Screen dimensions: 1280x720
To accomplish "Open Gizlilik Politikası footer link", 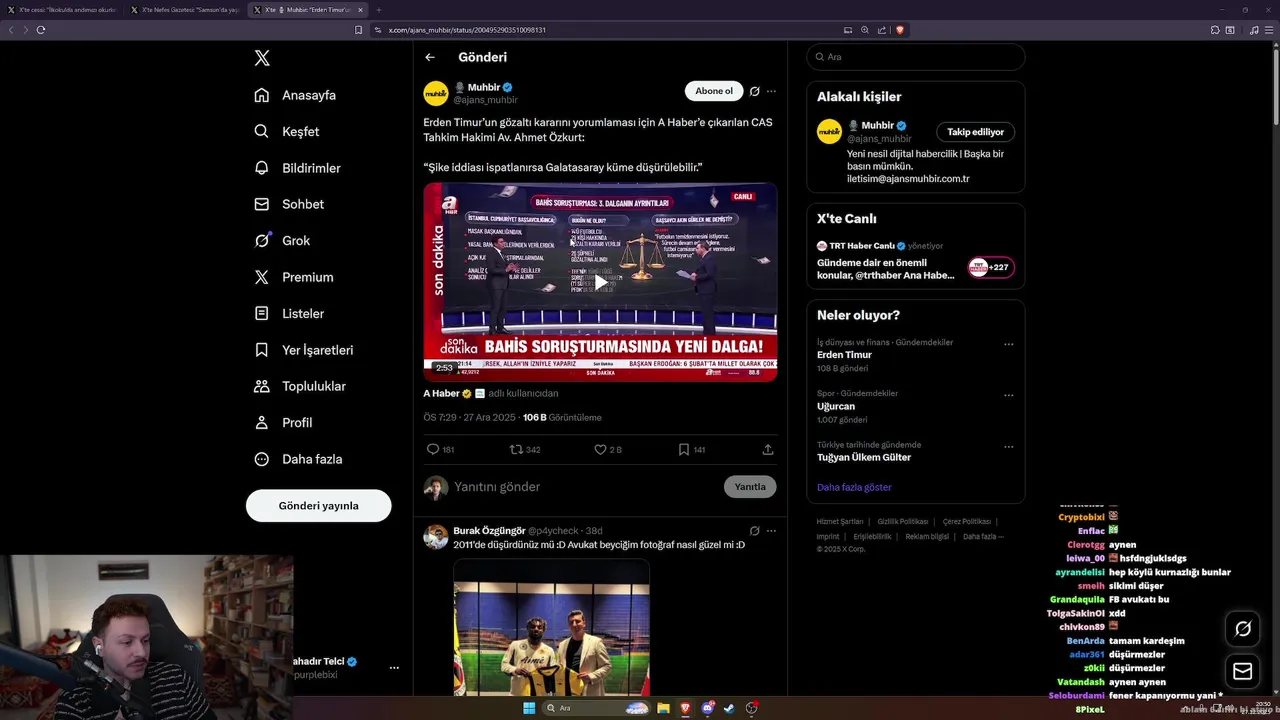I will point(903,522).
